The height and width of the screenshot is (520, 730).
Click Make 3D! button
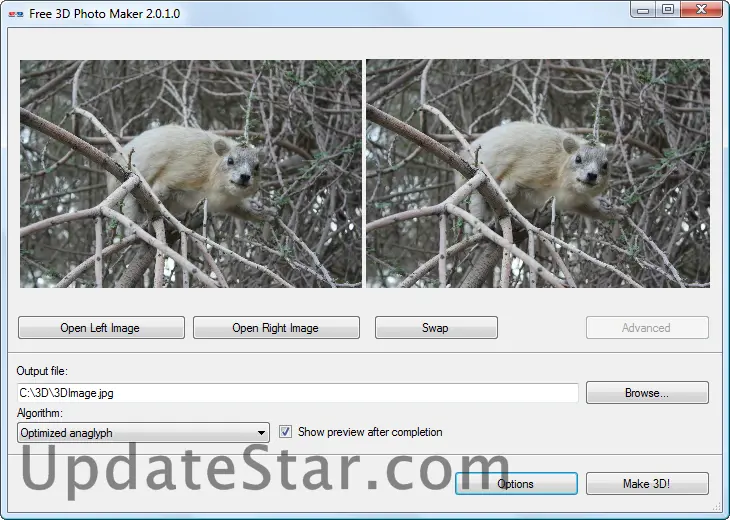[647, 484]
